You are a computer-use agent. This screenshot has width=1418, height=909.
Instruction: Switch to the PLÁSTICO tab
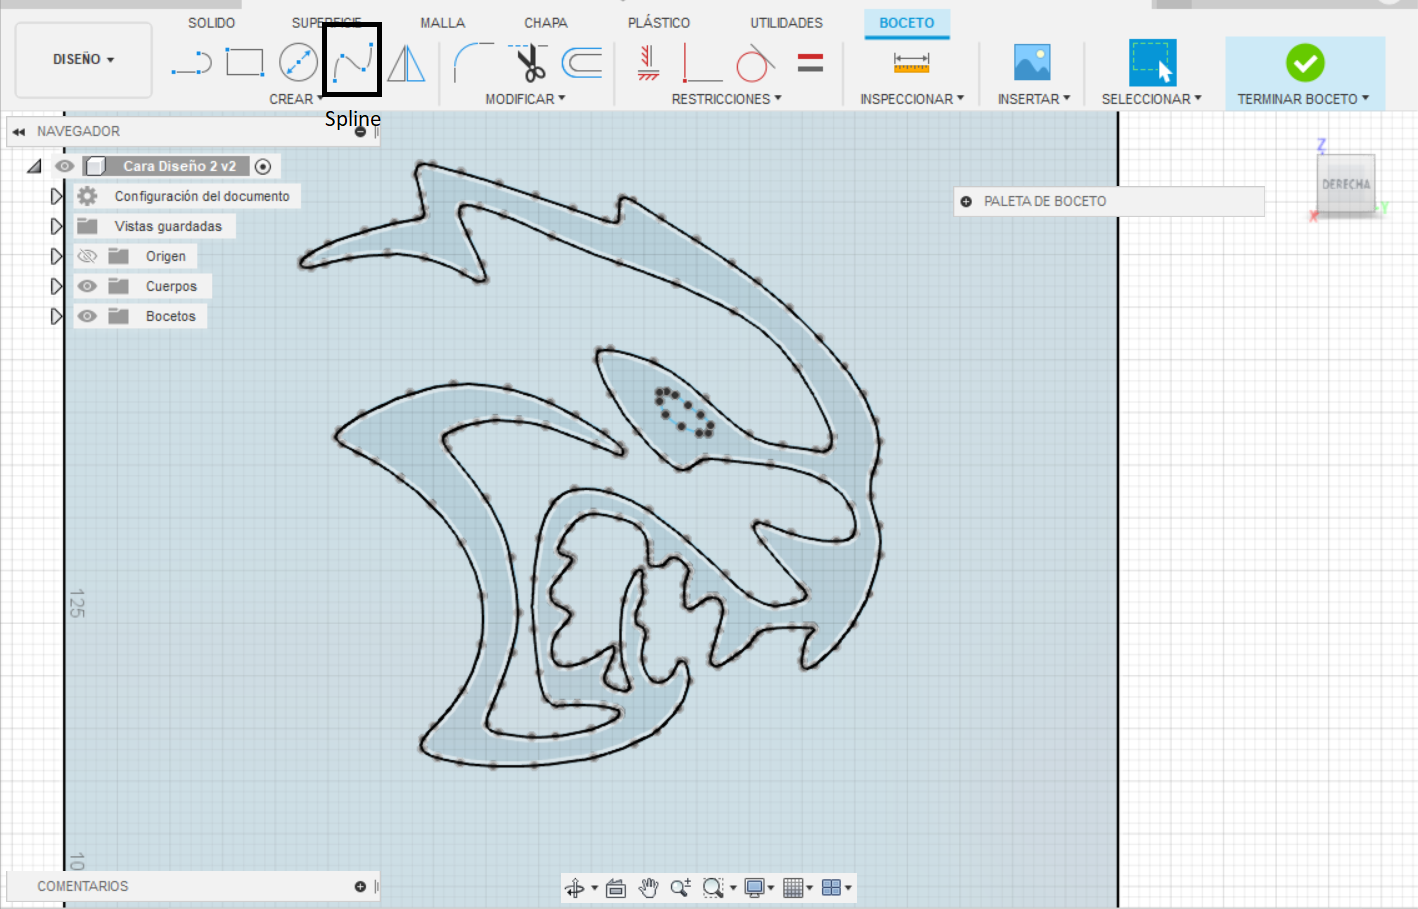(x=659, y=23)
